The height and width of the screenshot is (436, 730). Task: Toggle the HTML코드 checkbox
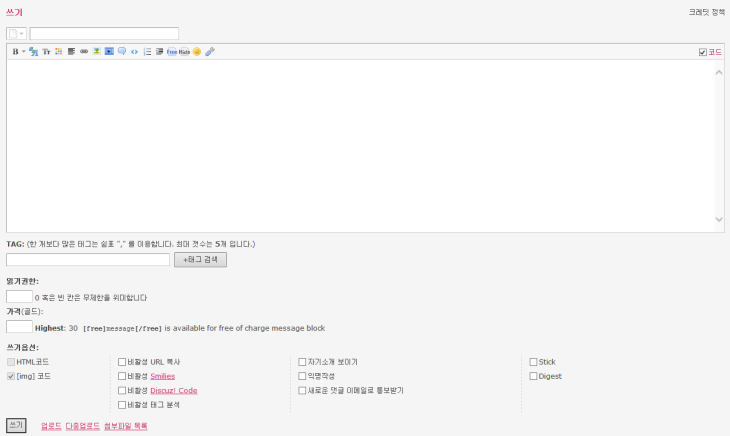11,362
